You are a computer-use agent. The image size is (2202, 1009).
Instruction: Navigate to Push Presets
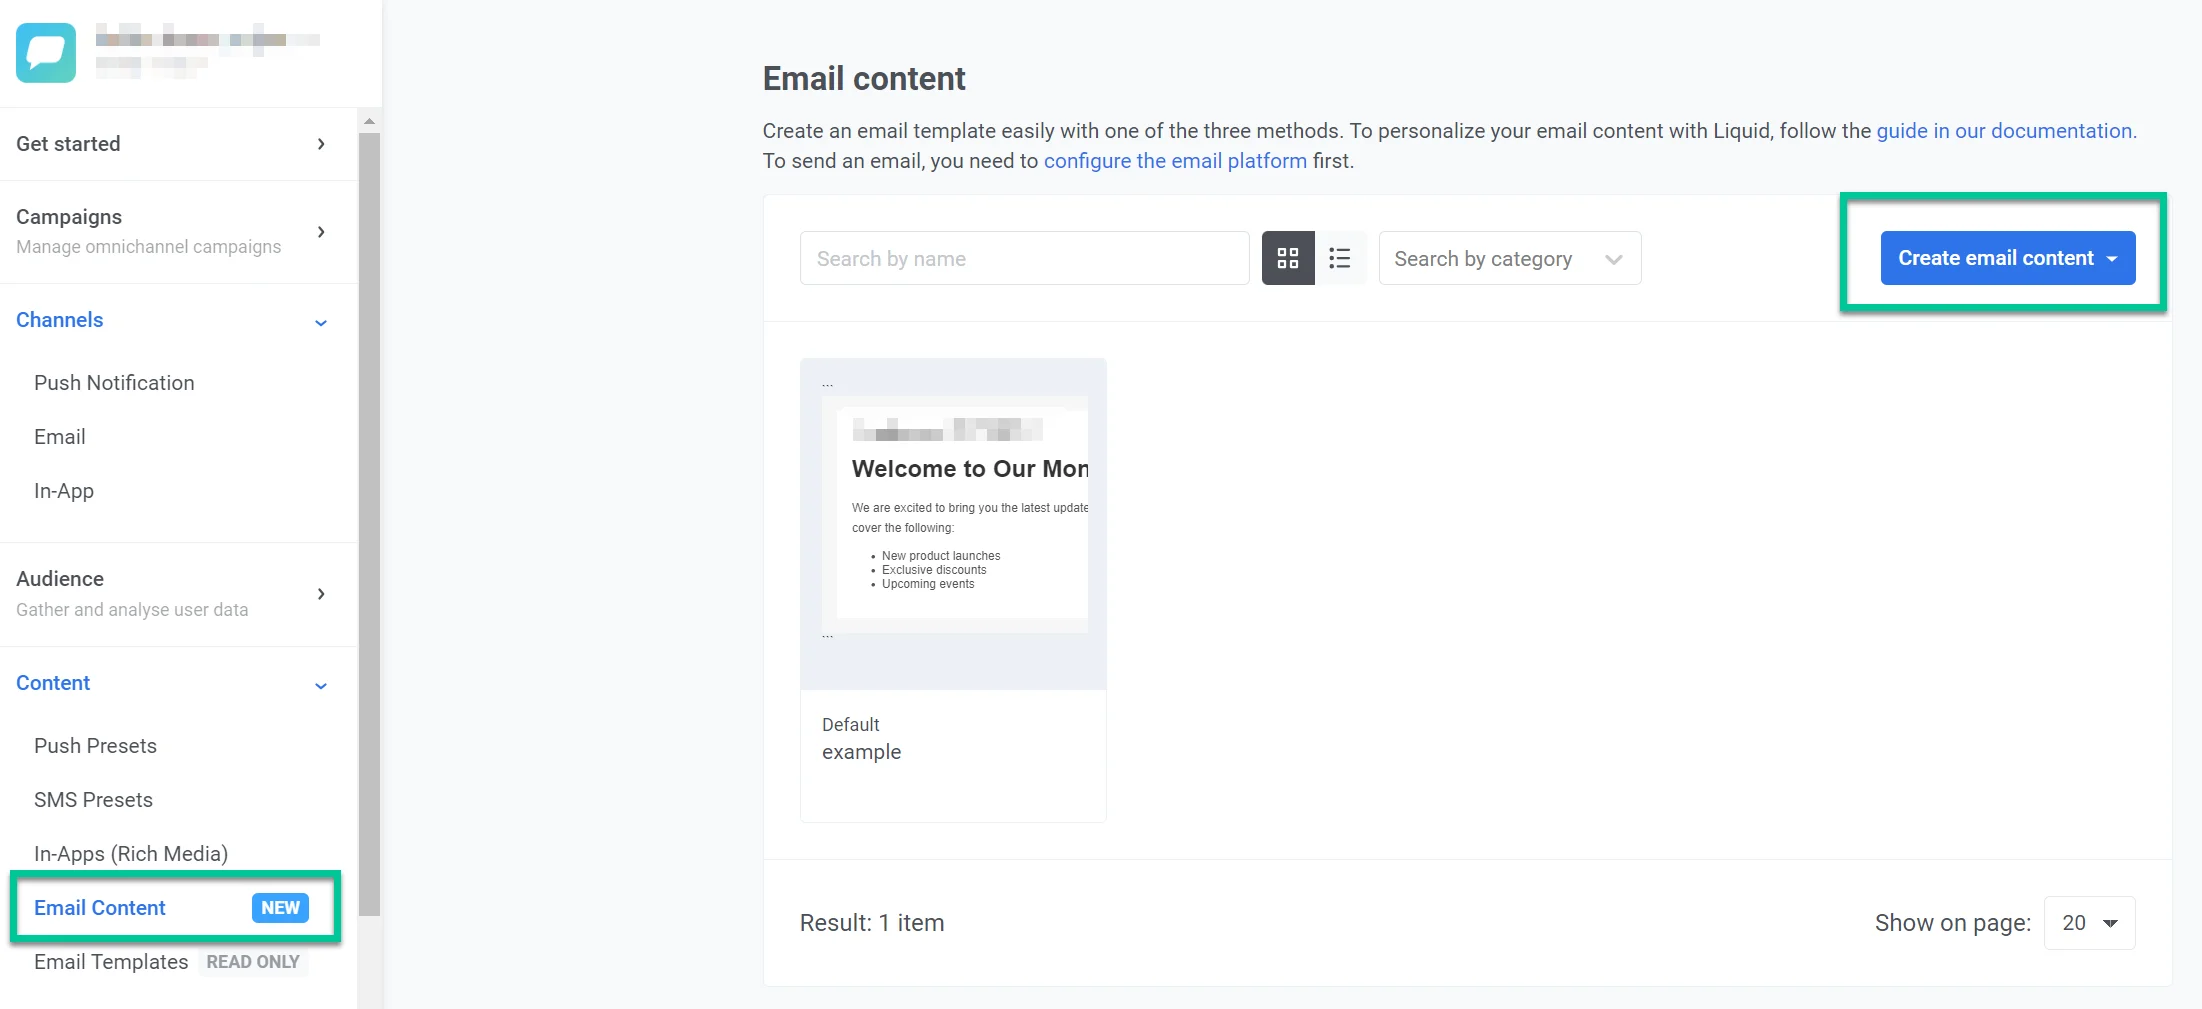(95, 746)
